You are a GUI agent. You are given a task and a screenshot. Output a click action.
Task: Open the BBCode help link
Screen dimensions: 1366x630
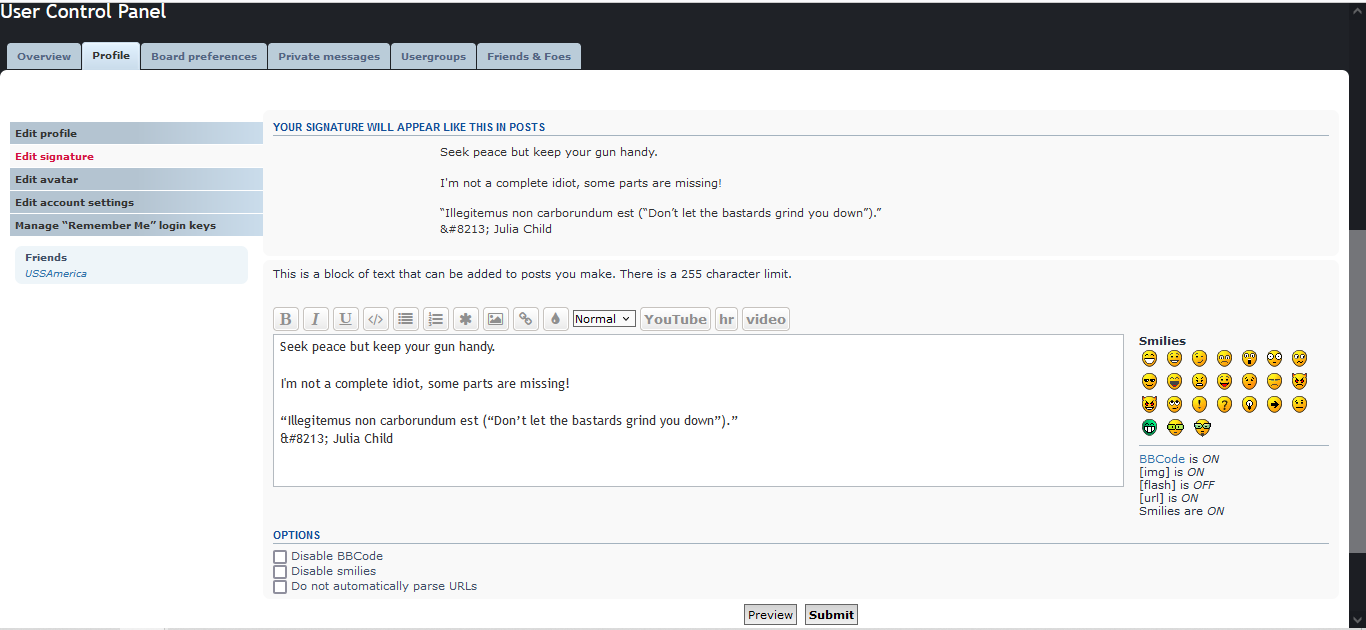coord(1161,459)
